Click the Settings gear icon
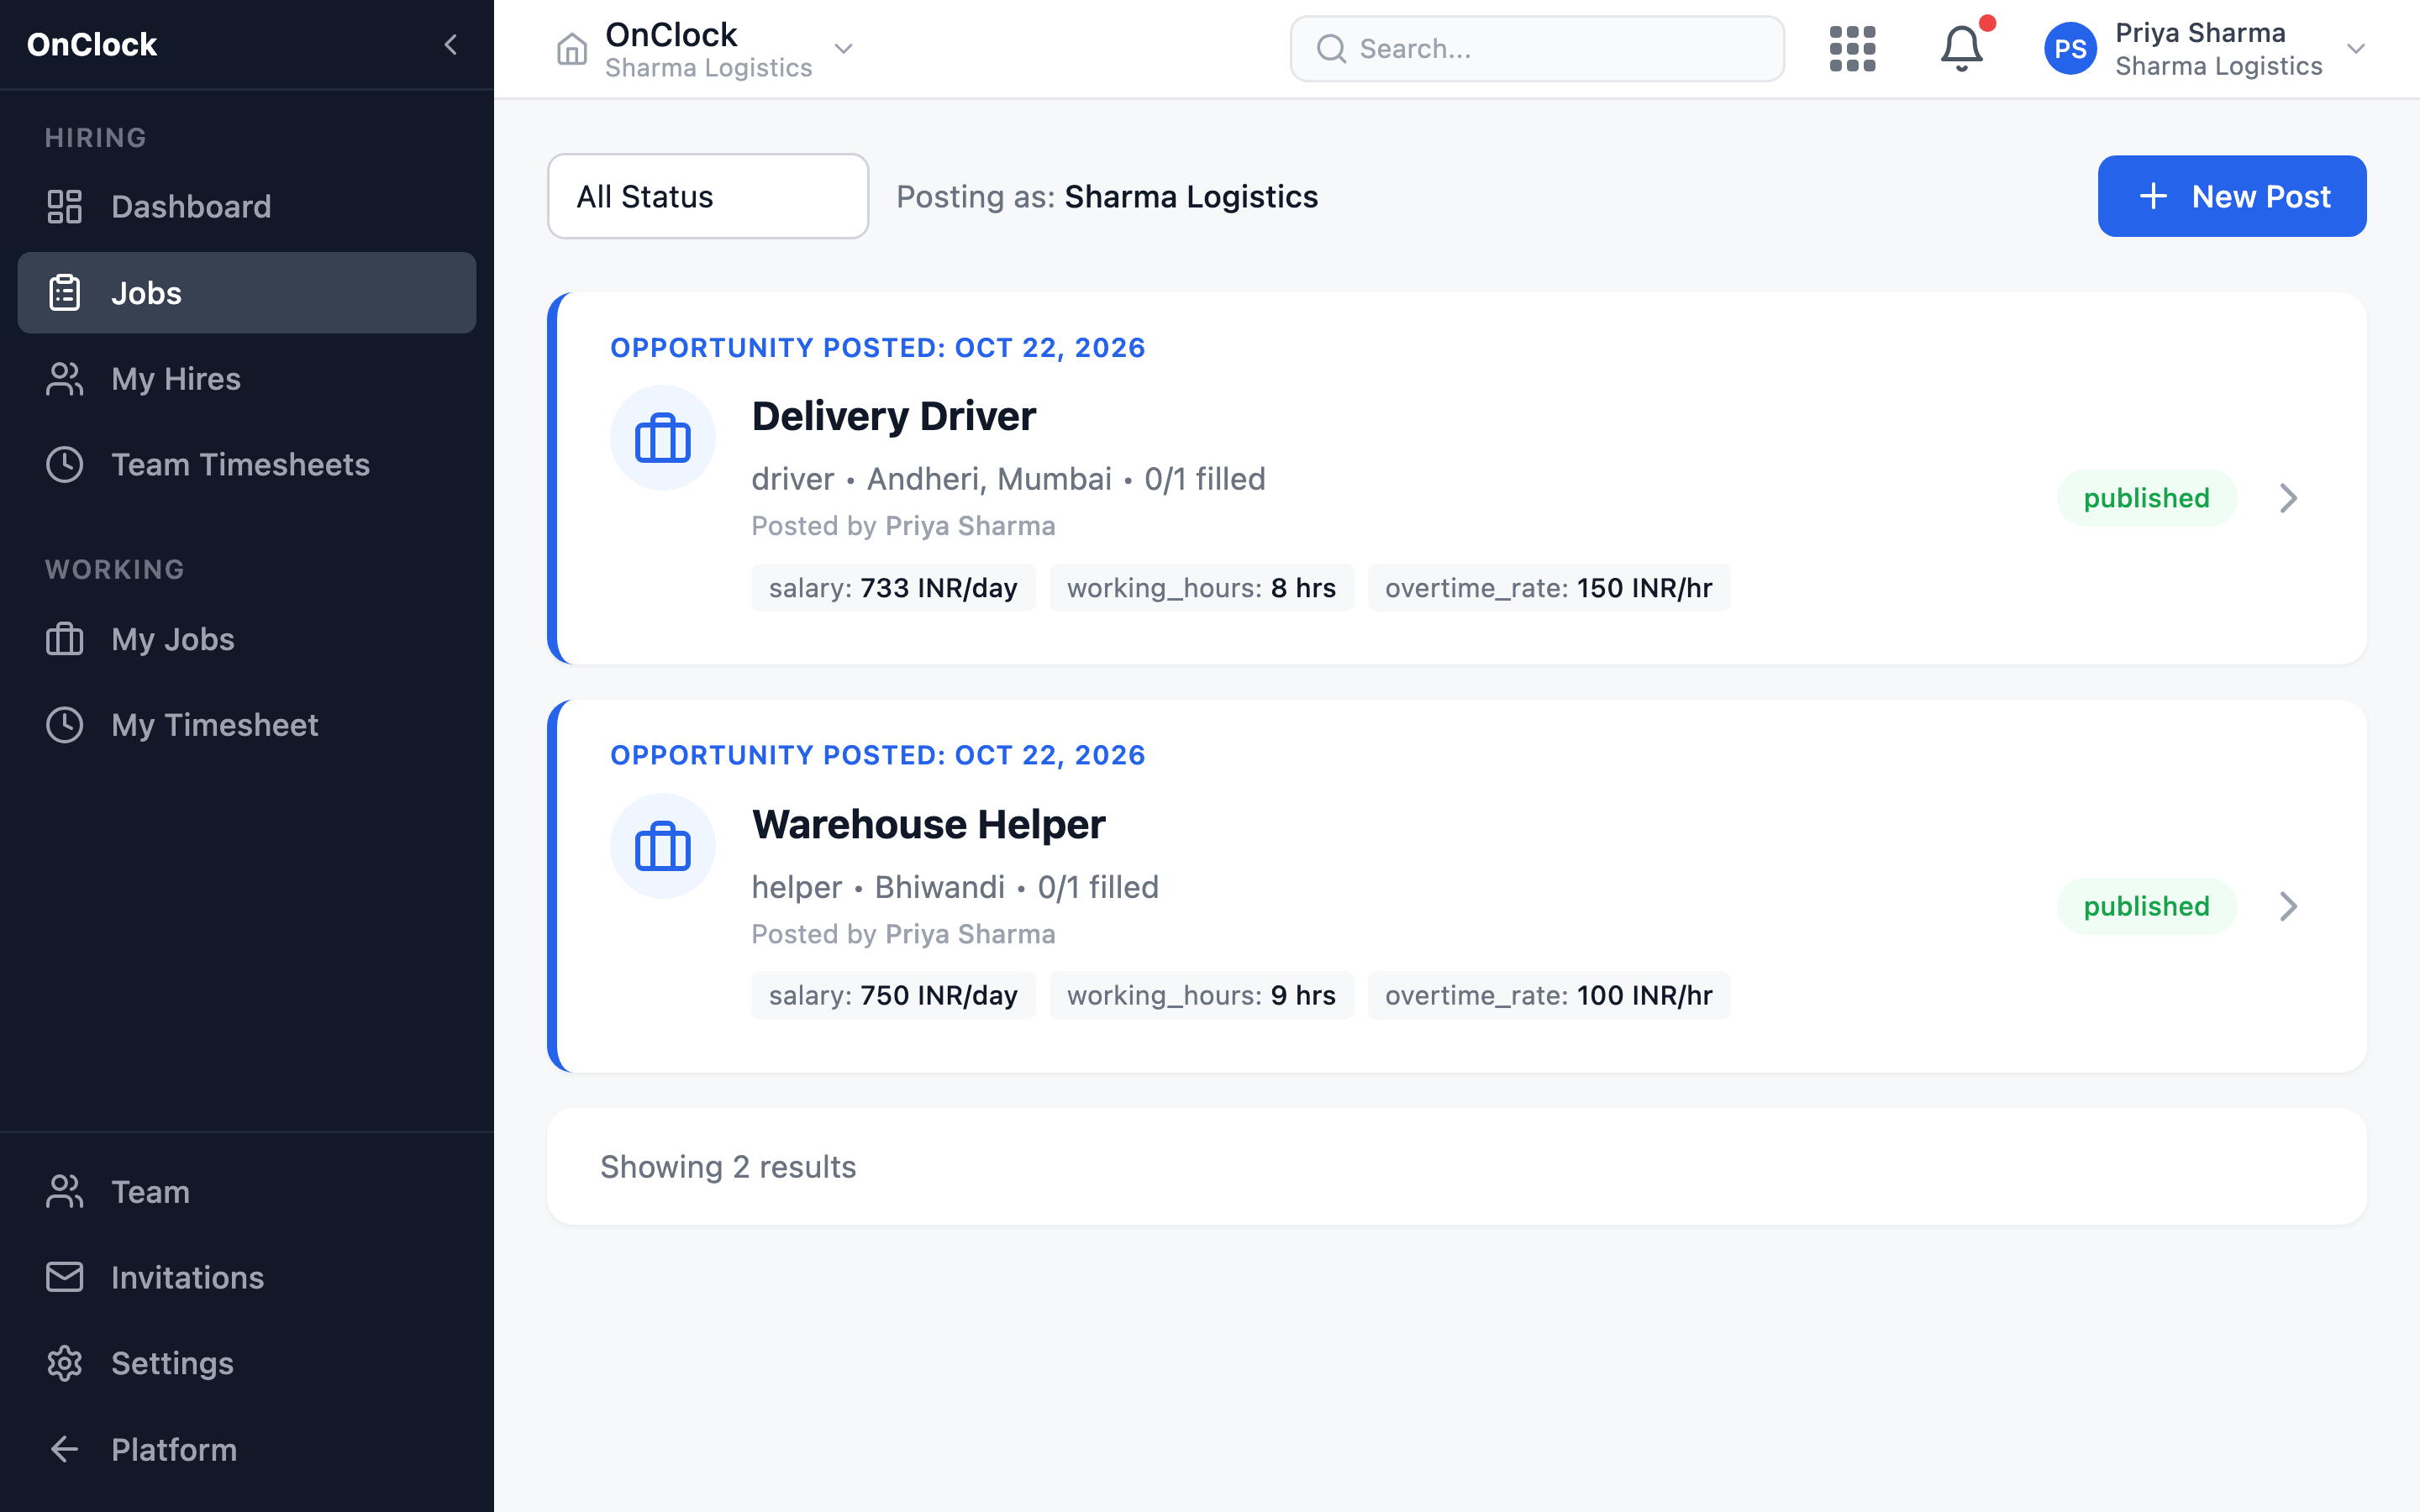Screen dimensions: 2420x1512 click(x=65, y=1363)
